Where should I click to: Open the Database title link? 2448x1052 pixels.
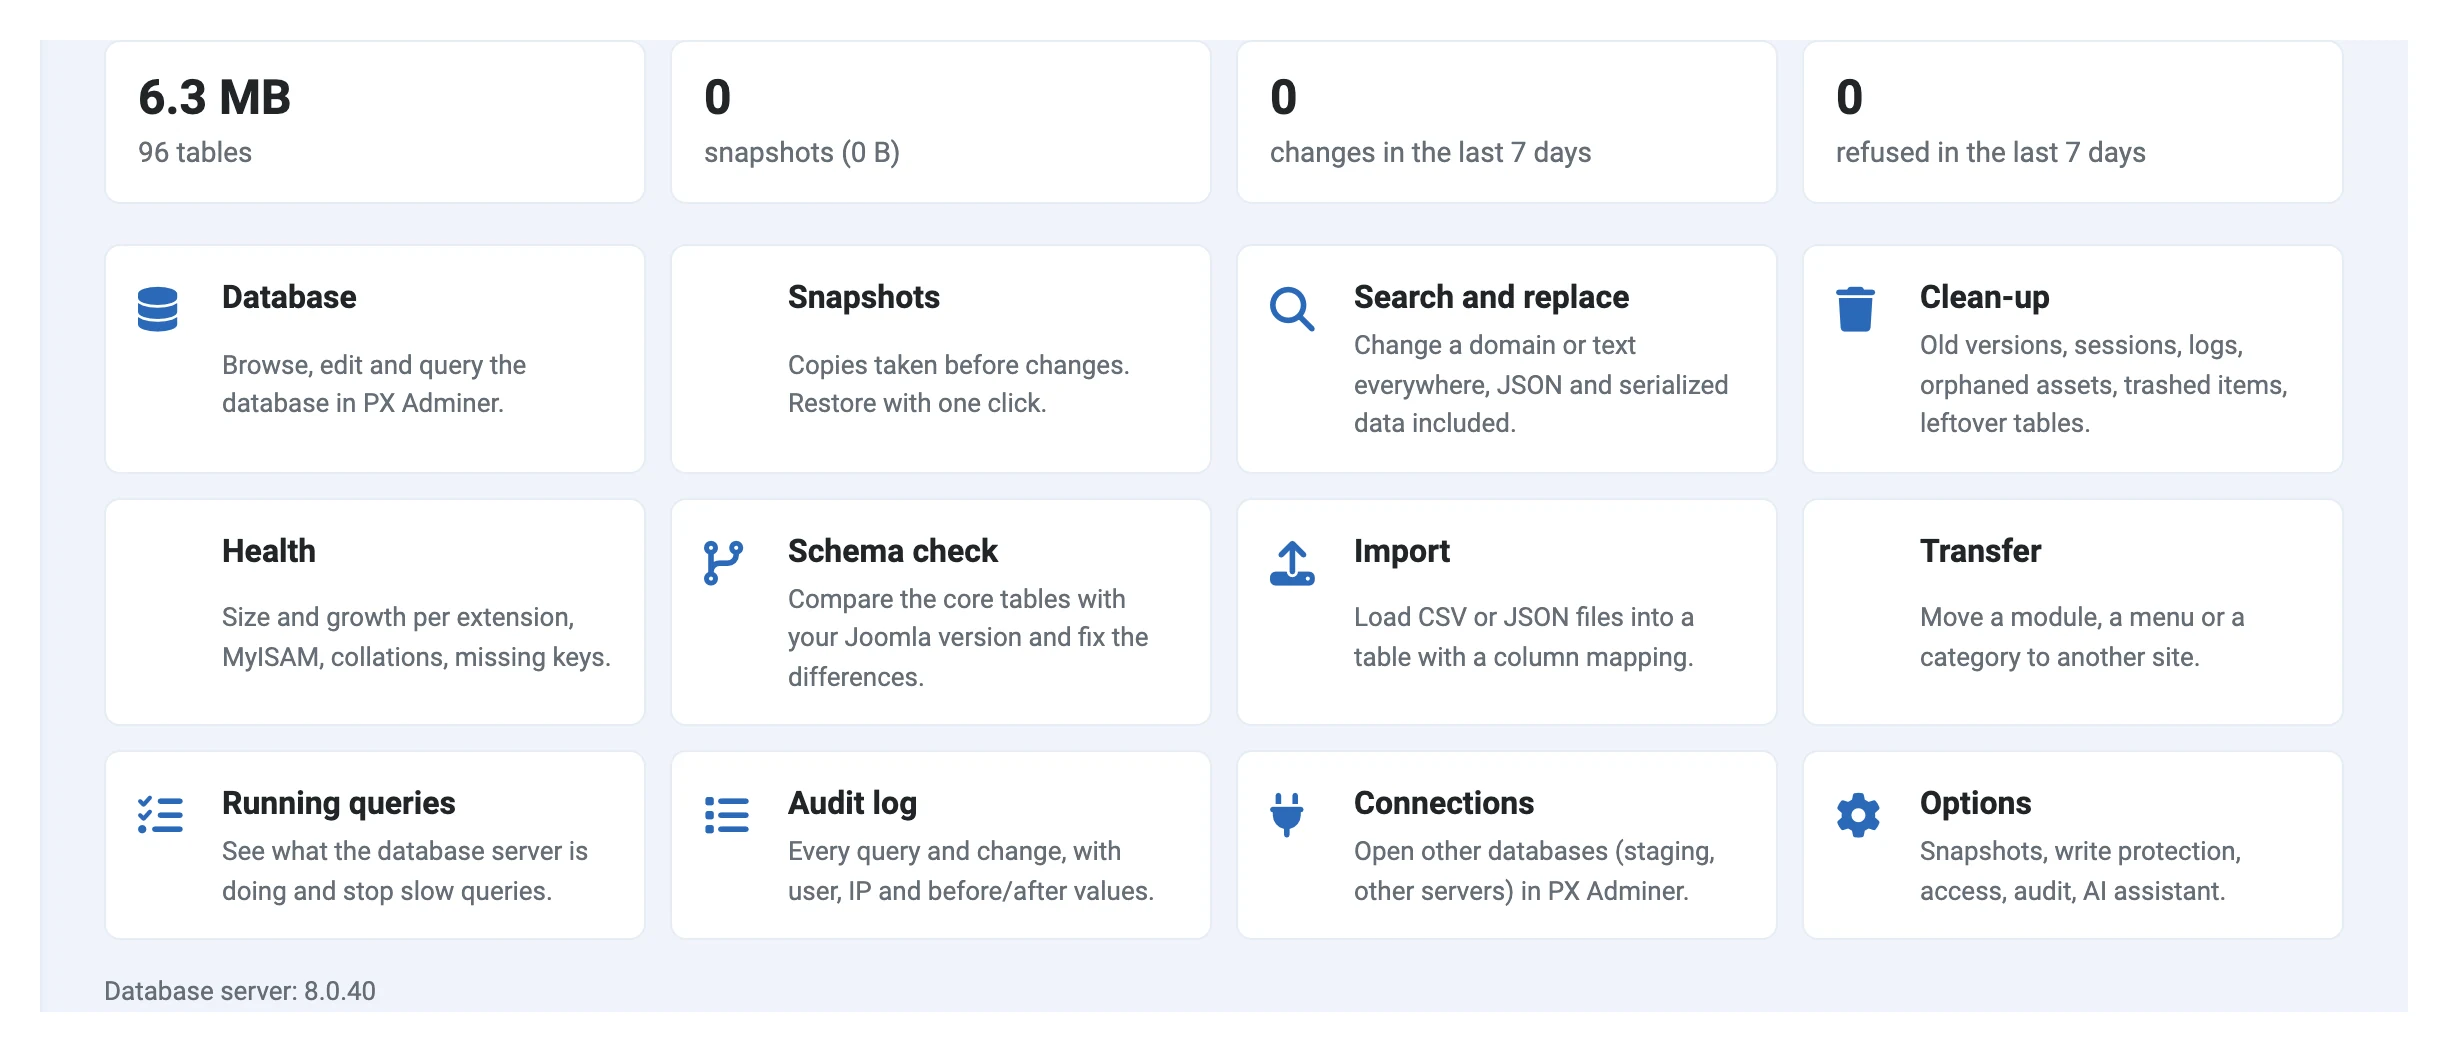click(x=289, y=297)
